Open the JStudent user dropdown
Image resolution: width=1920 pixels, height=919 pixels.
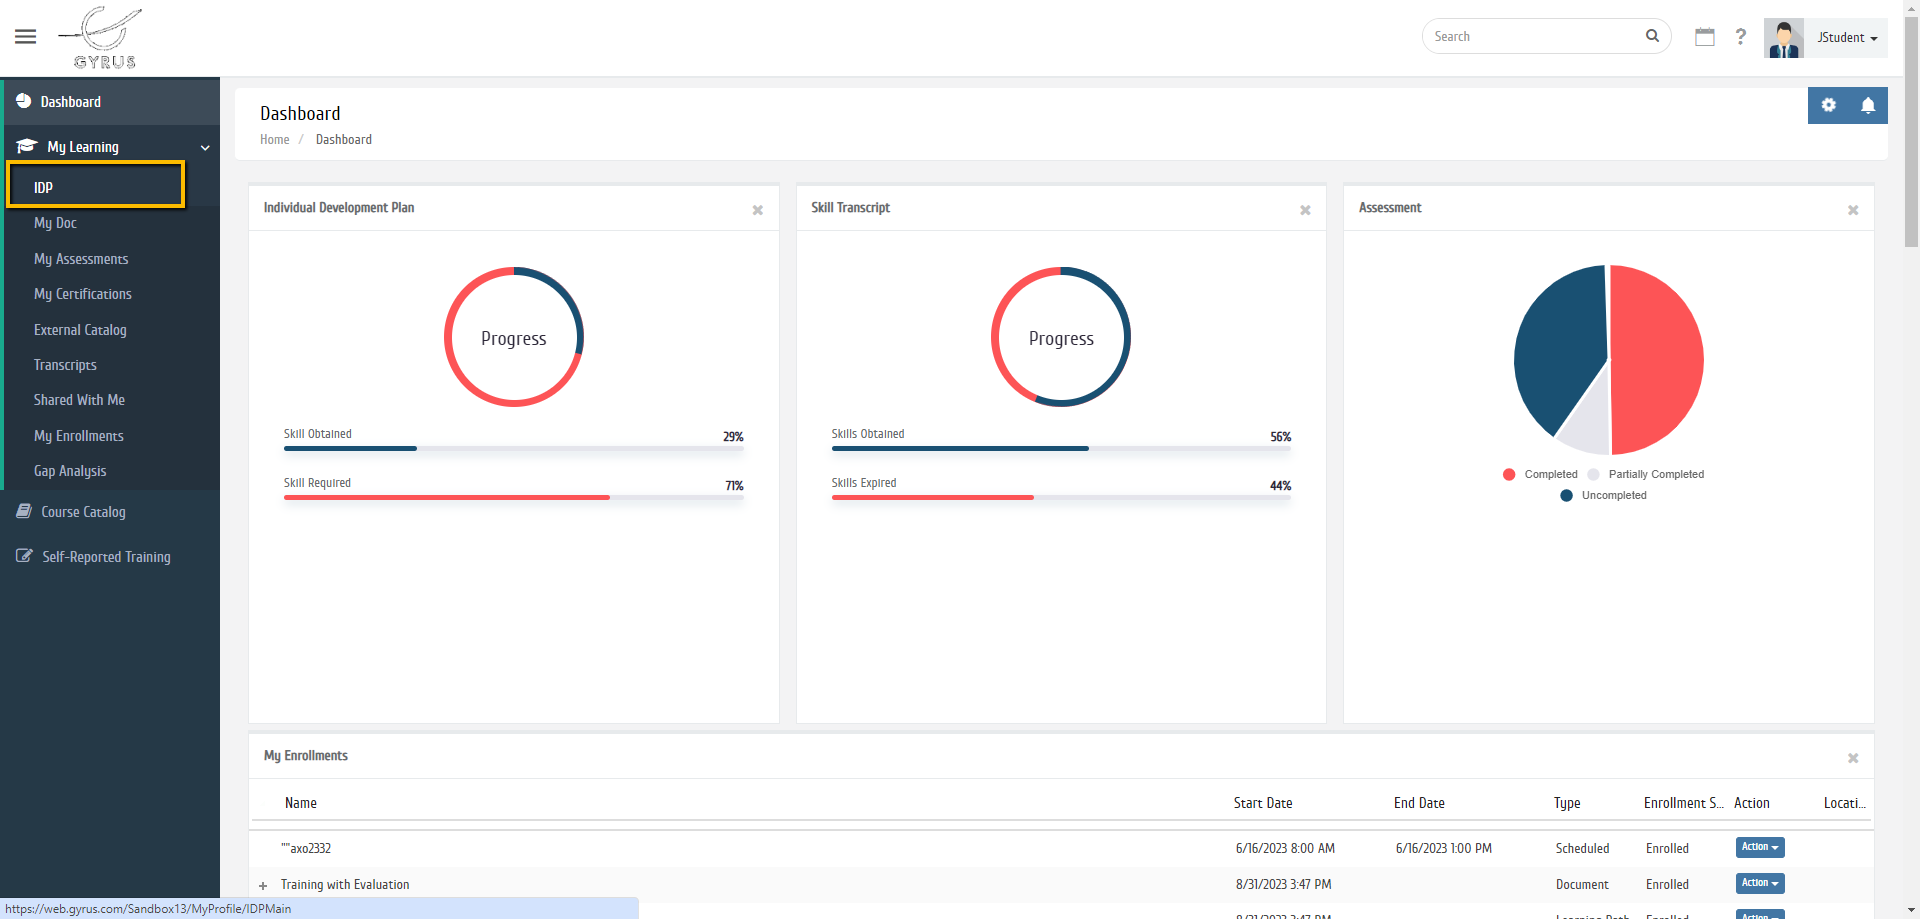point(1846,38)
